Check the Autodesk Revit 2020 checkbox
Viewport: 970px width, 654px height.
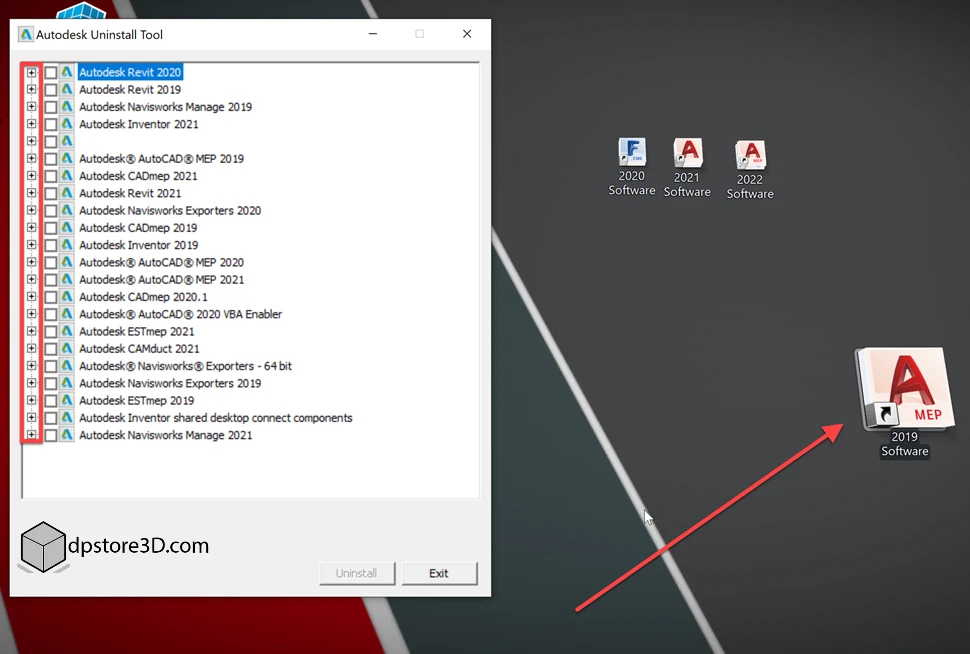[51, 72]
